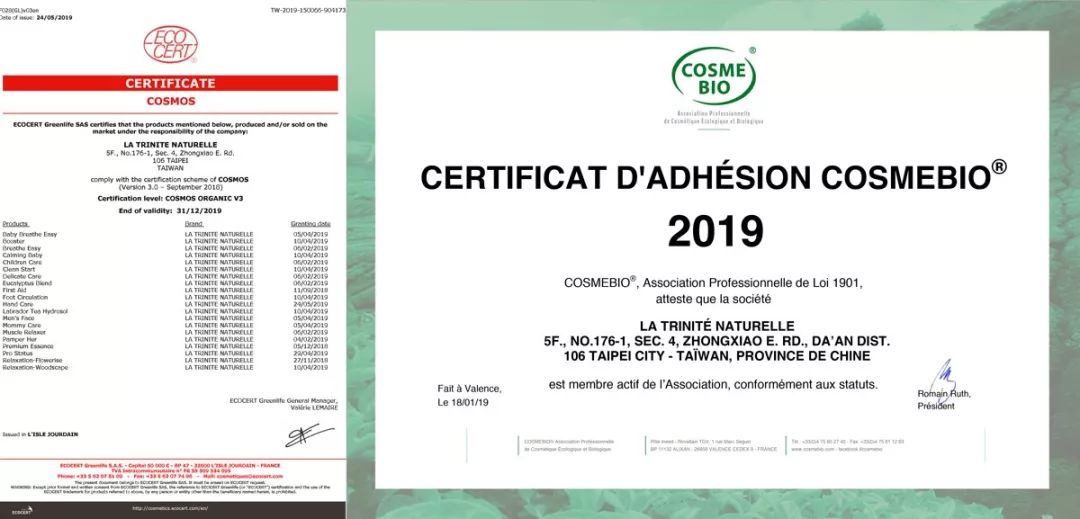The image size is (1080, 519).
Task: Click the 24/05/2019 granting date for Hand Care
Action: [x=311, y=304]
